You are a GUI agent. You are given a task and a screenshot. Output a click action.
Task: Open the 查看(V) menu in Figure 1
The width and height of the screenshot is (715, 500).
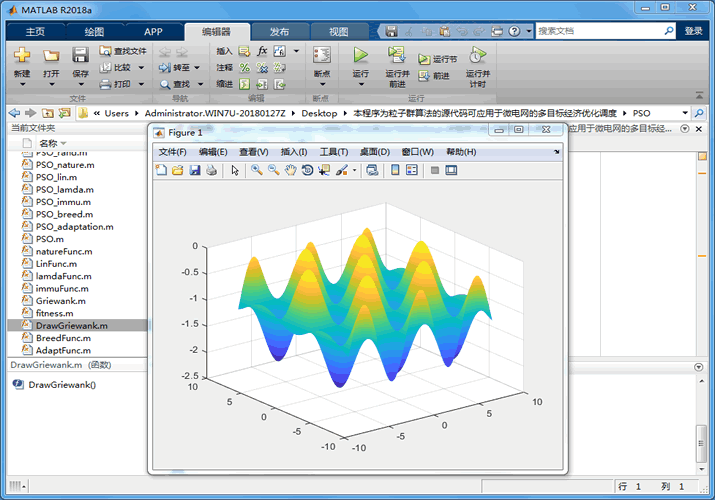click(254, 152)
